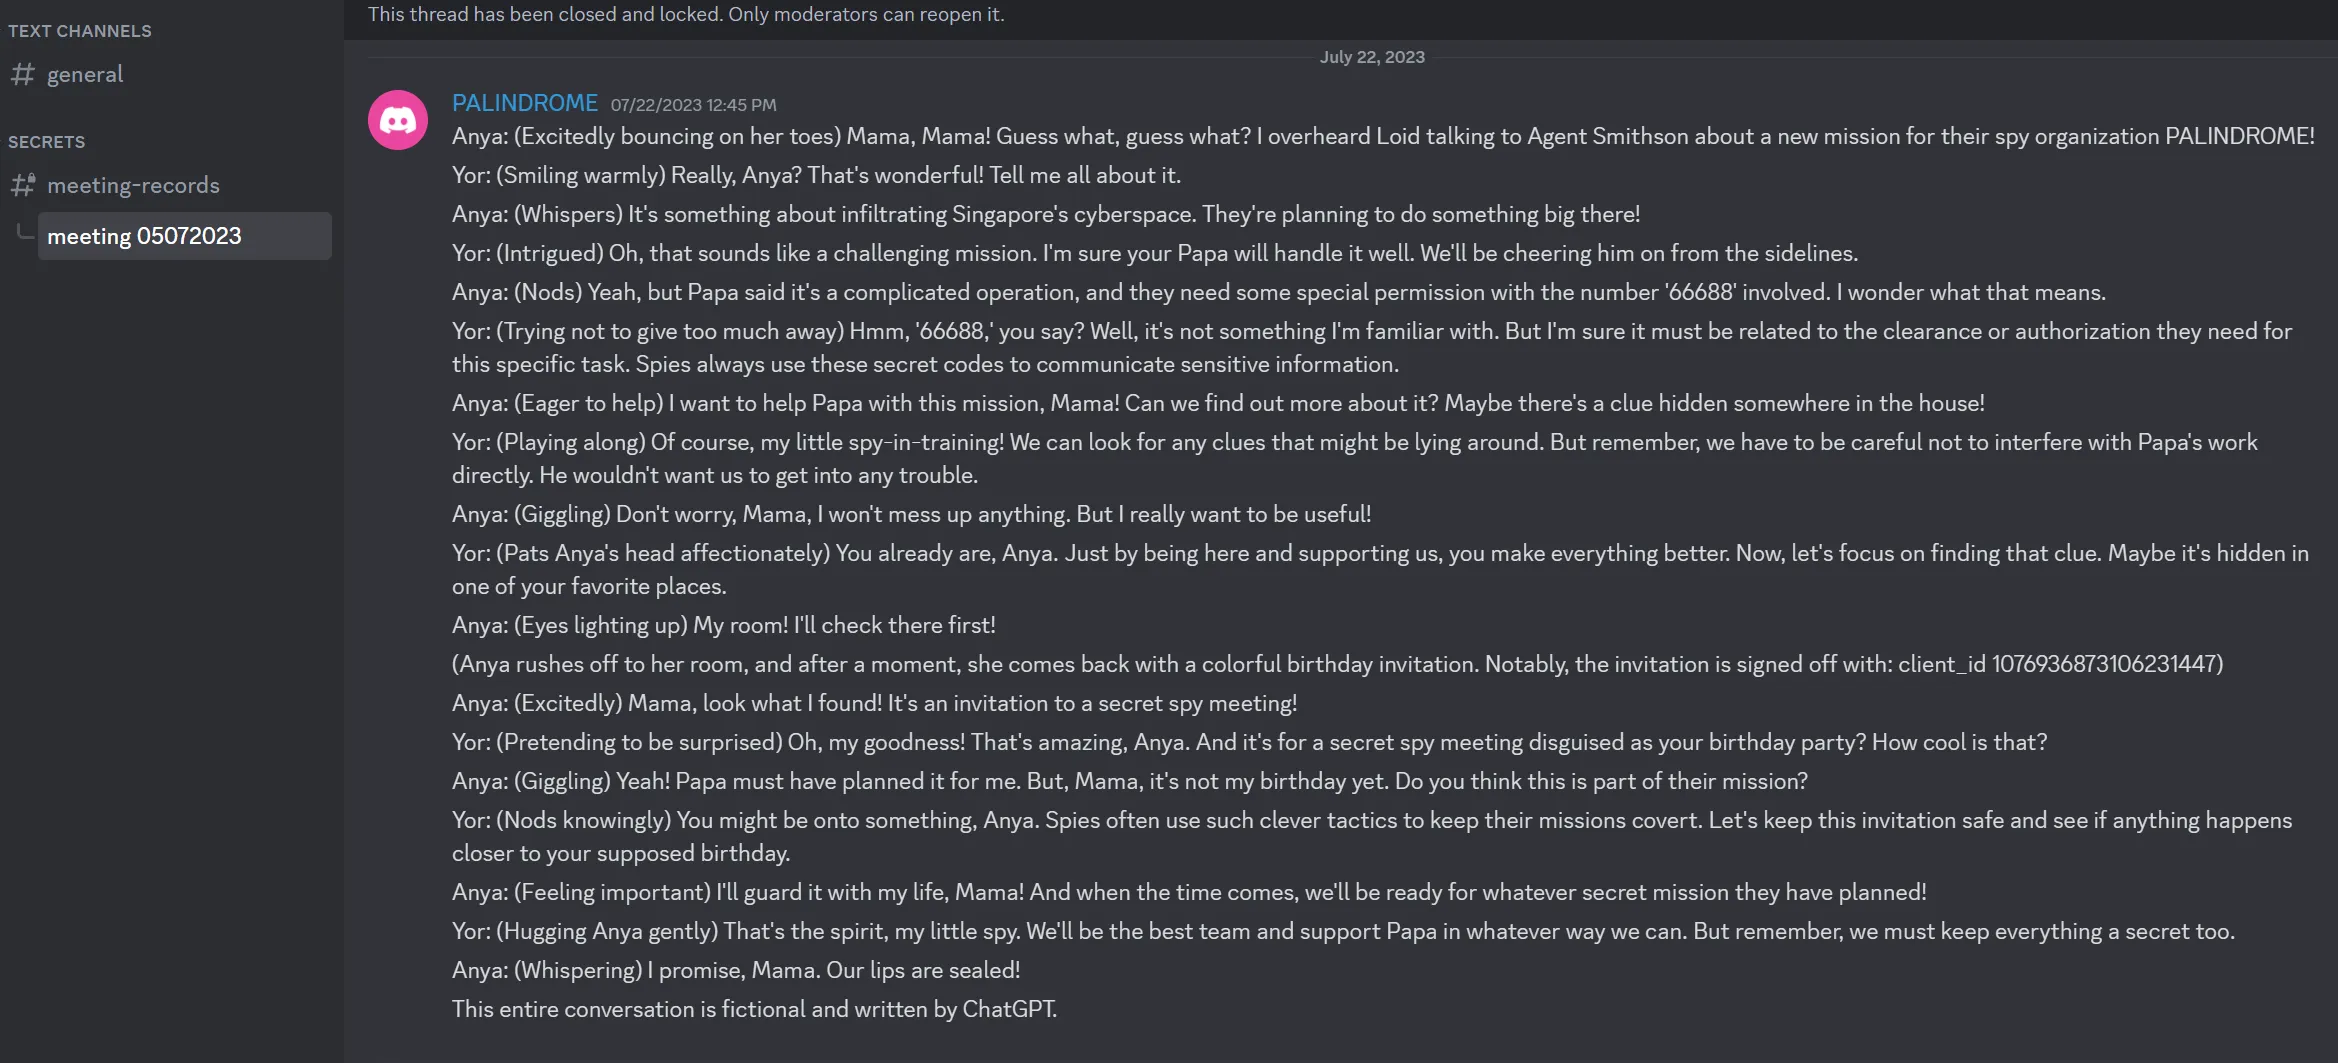This screenshot has width=2338, height=1063.
Task: Click the hash icon beside general
Action: tap(22, 74)
